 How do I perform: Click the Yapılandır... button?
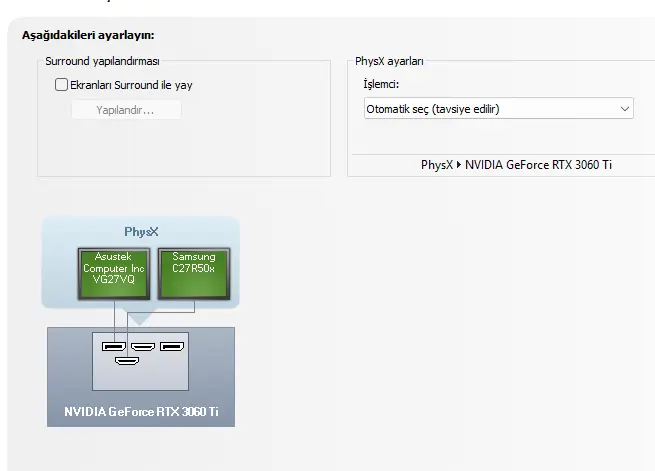pos(126,110)
